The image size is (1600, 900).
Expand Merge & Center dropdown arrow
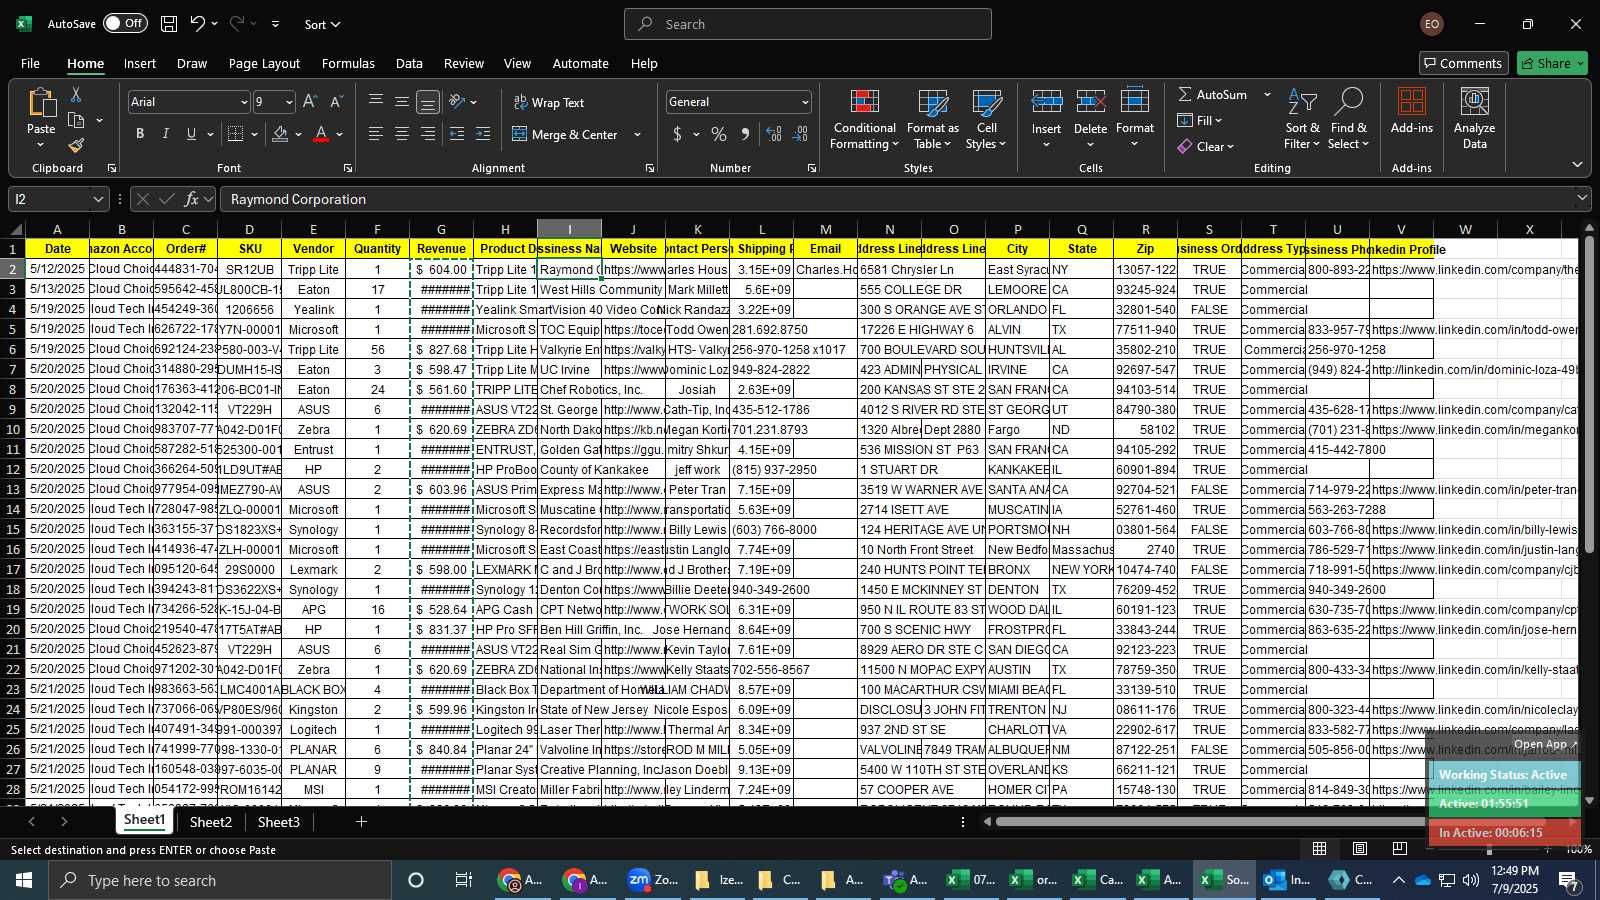(x=637, y=134)
